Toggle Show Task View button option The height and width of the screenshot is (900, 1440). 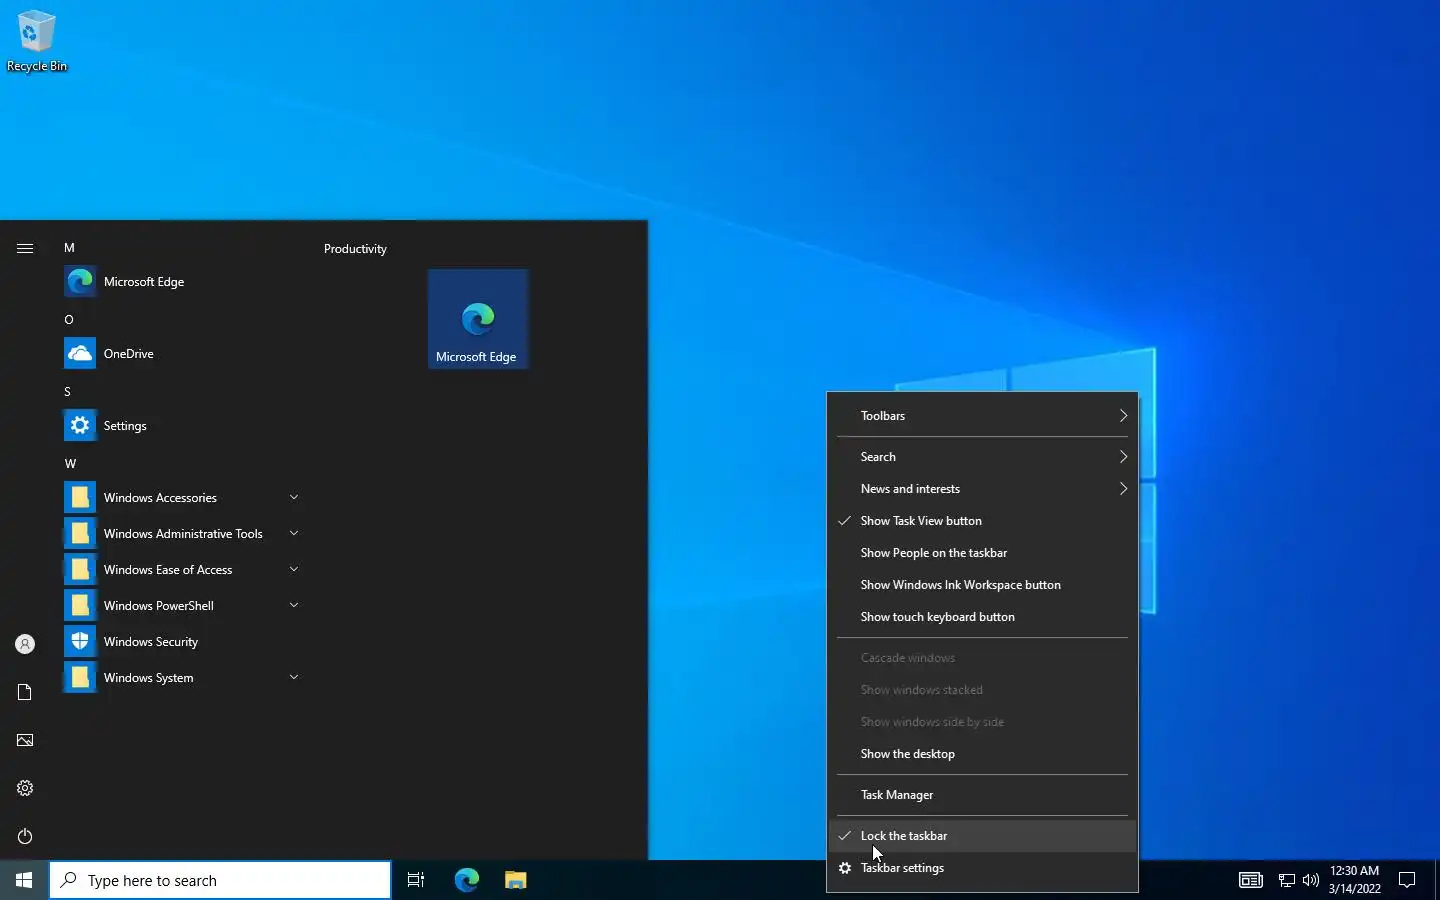[982, 521]
